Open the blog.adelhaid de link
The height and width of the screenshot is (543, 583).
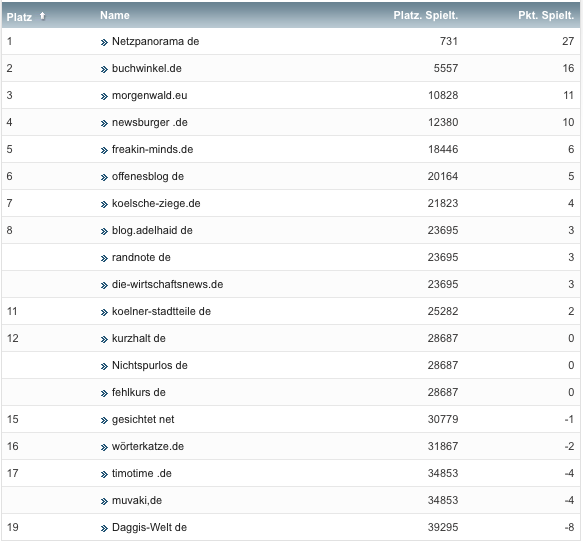point(152,231)
